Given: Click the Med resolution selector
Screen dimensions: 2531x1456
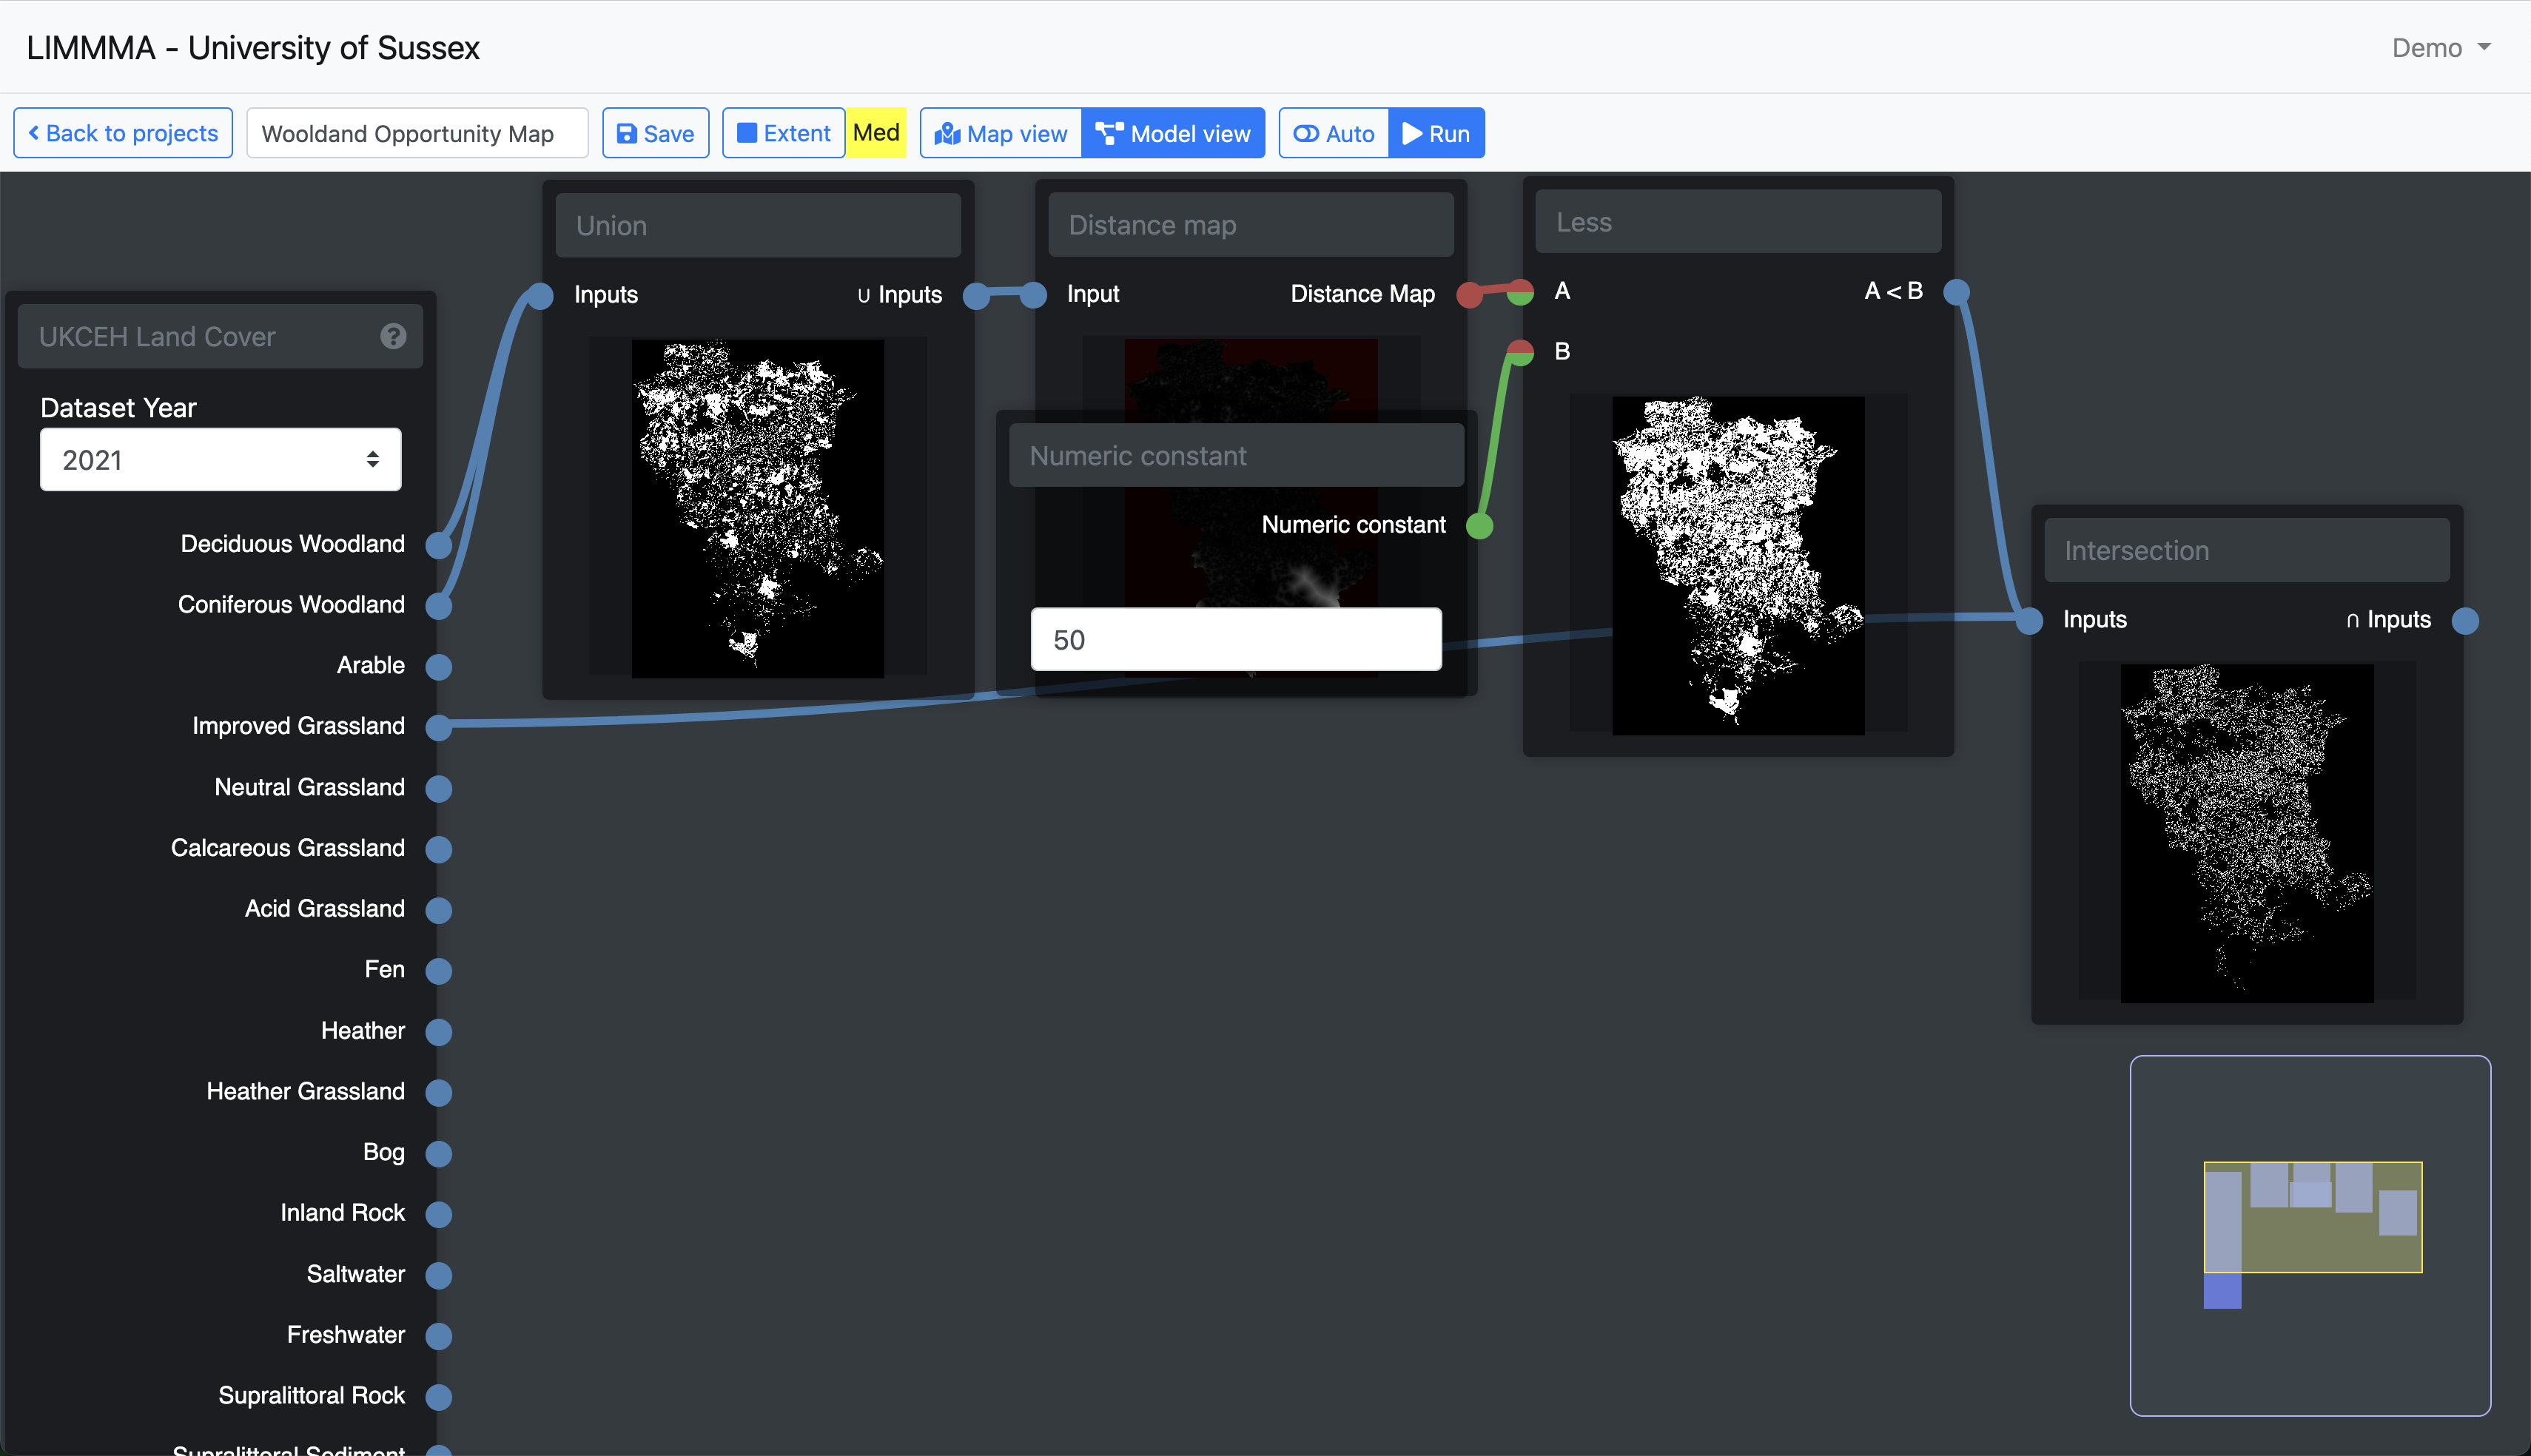Looking at the screenshot, I should tap(876, 133).
